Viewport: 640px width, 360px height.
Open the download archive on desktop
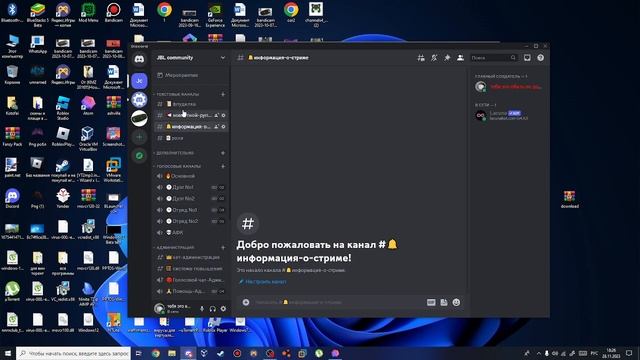[569, 199]
